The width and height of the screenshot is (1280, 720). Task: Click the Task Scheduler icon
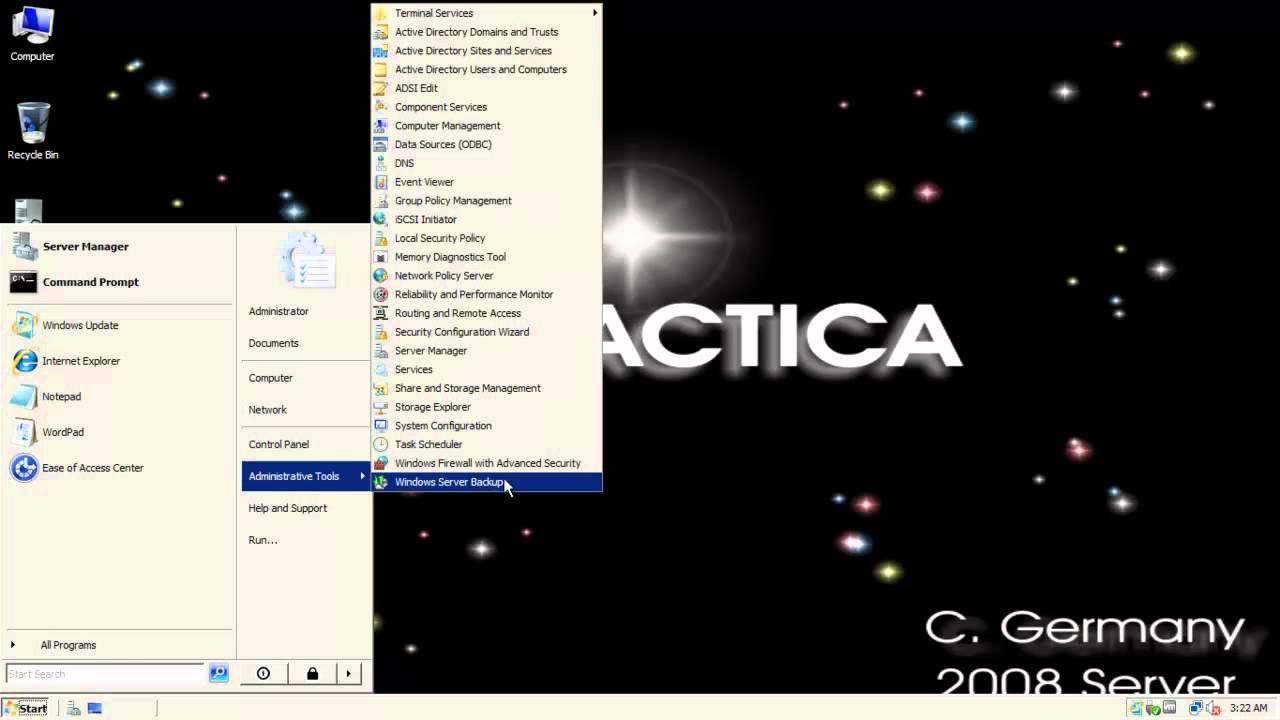(380, 444)
